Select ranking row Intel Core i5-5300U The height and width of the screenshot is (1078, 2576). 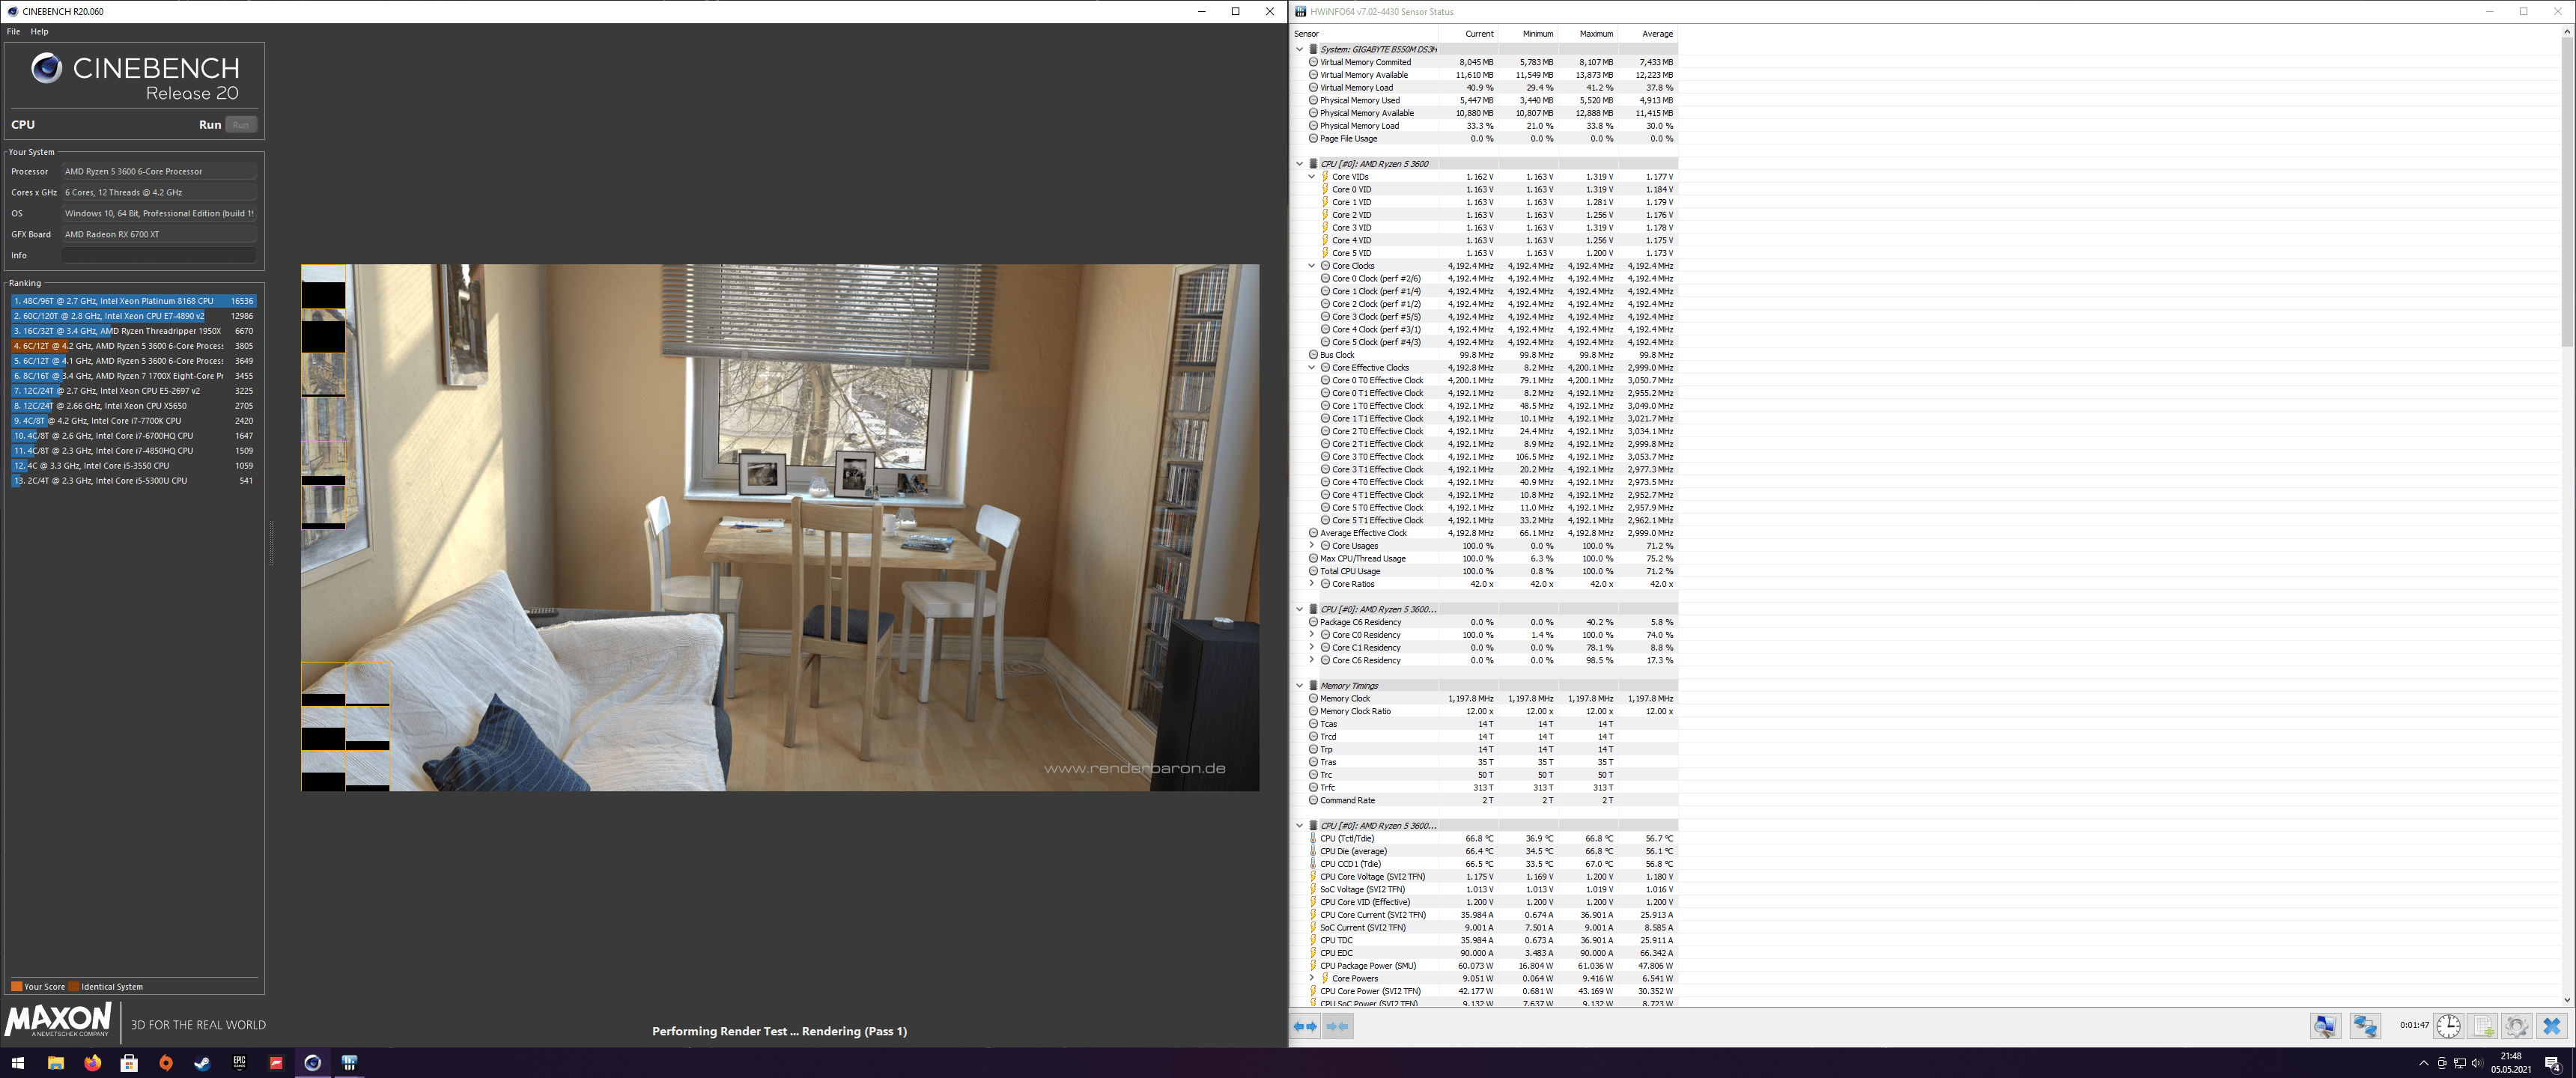[134, 481]
